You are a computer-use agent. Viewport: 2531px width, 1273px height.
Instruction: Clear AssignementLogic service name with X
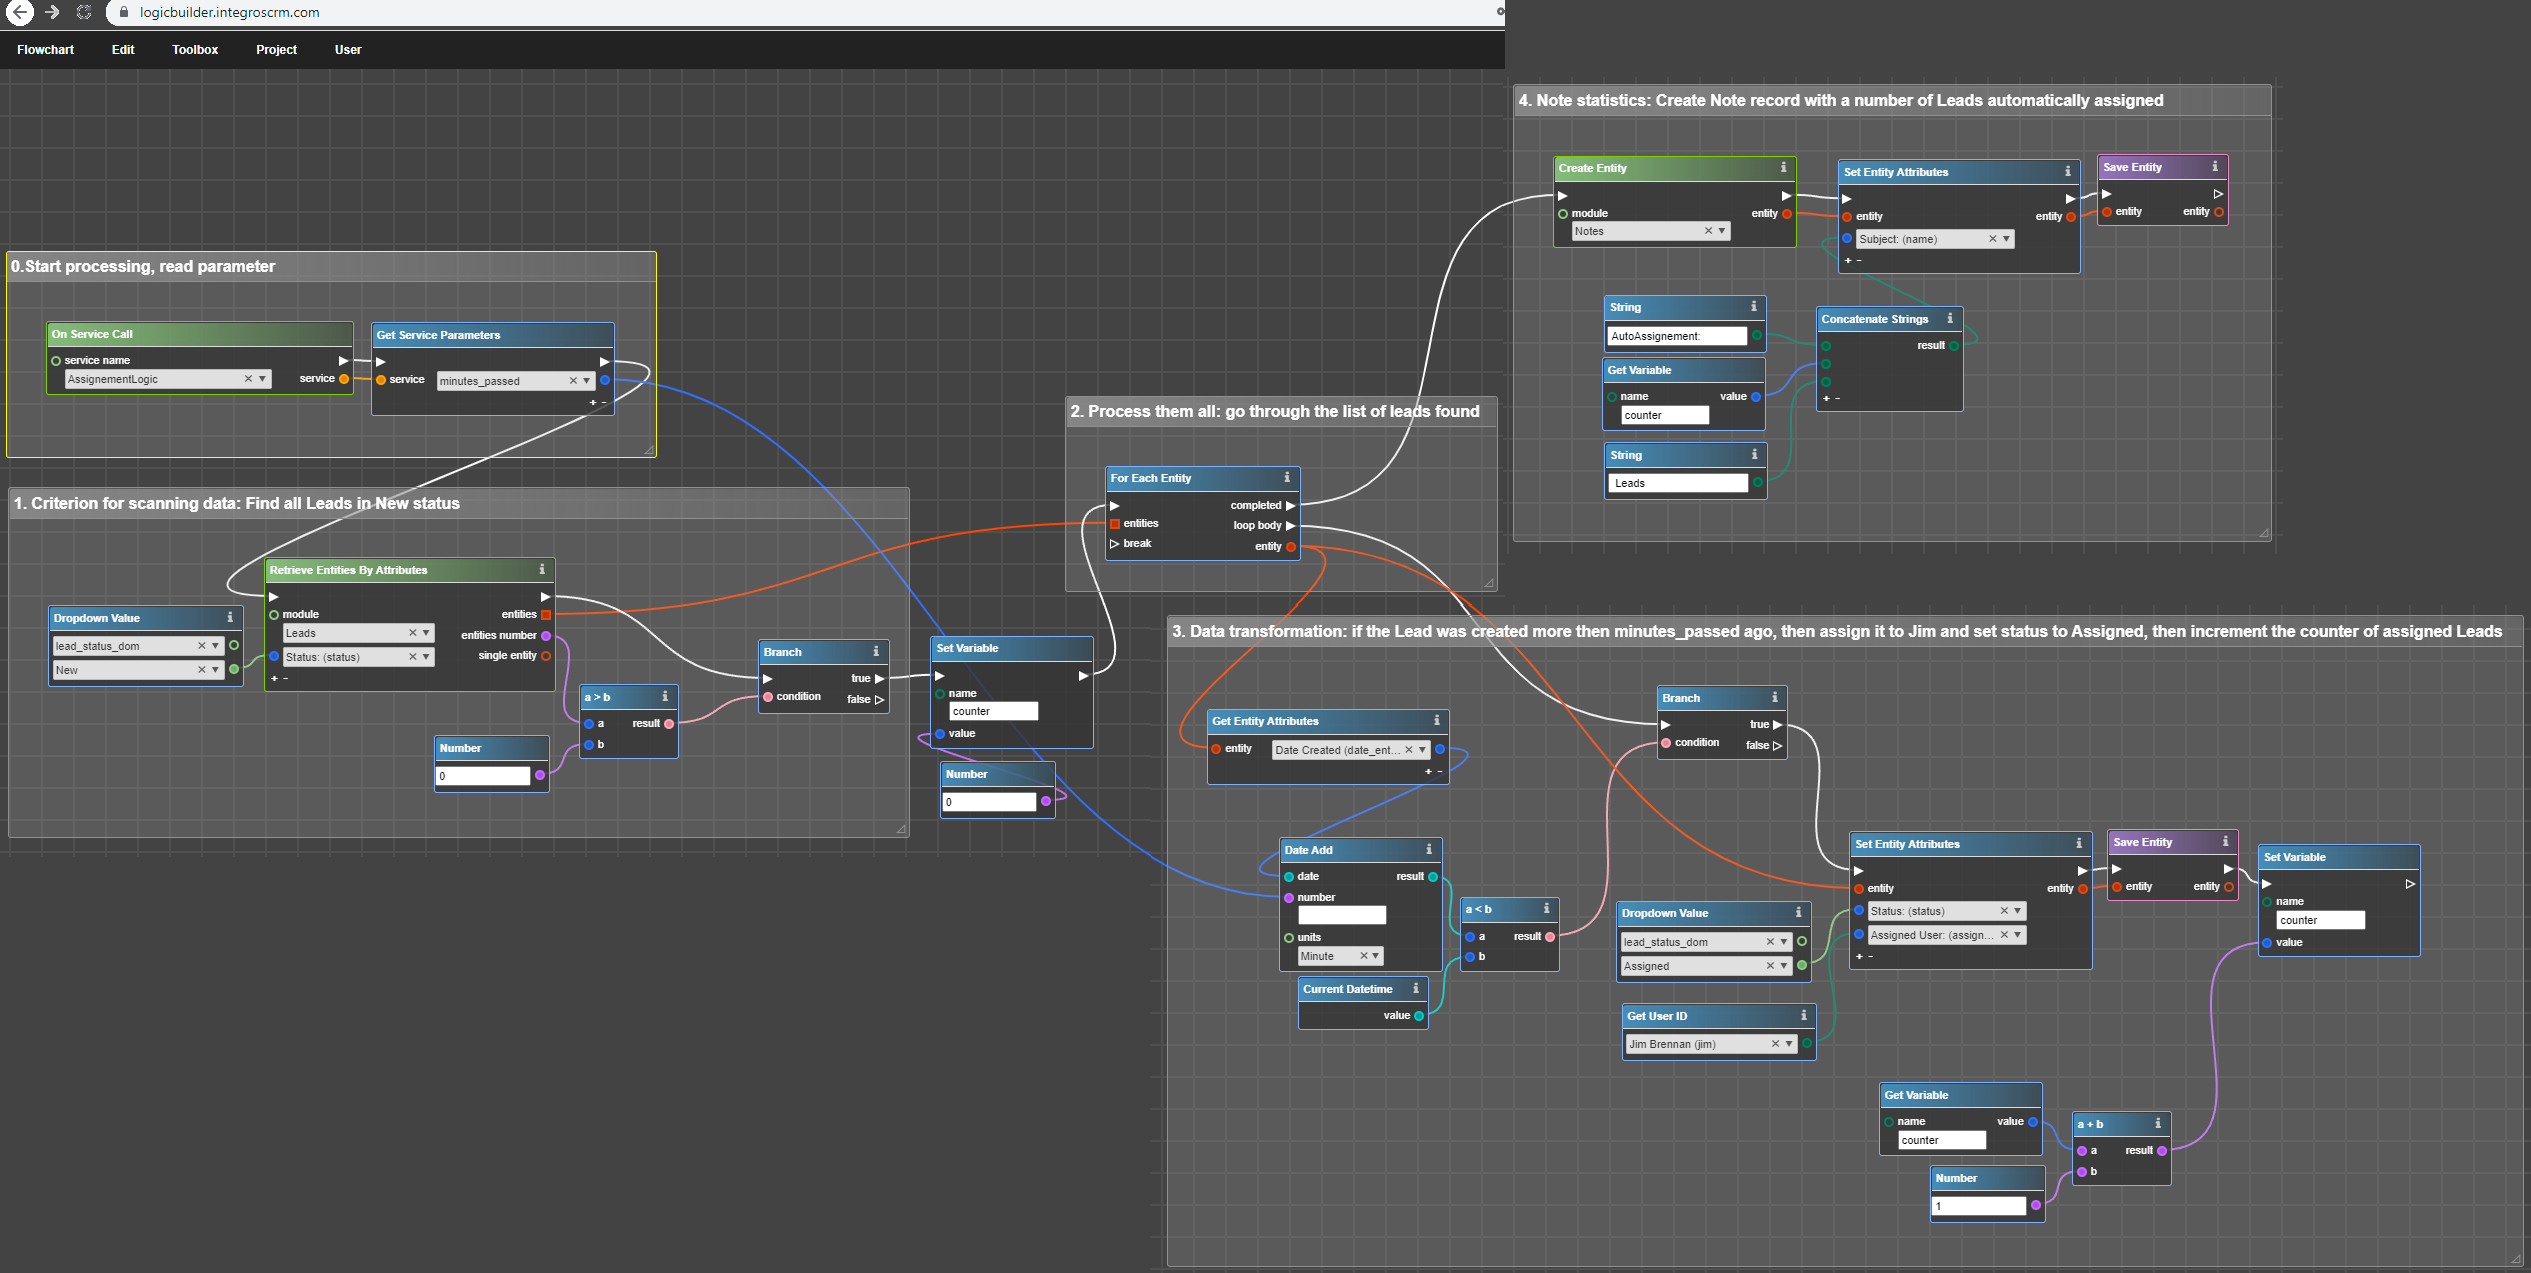pos(248,379)
